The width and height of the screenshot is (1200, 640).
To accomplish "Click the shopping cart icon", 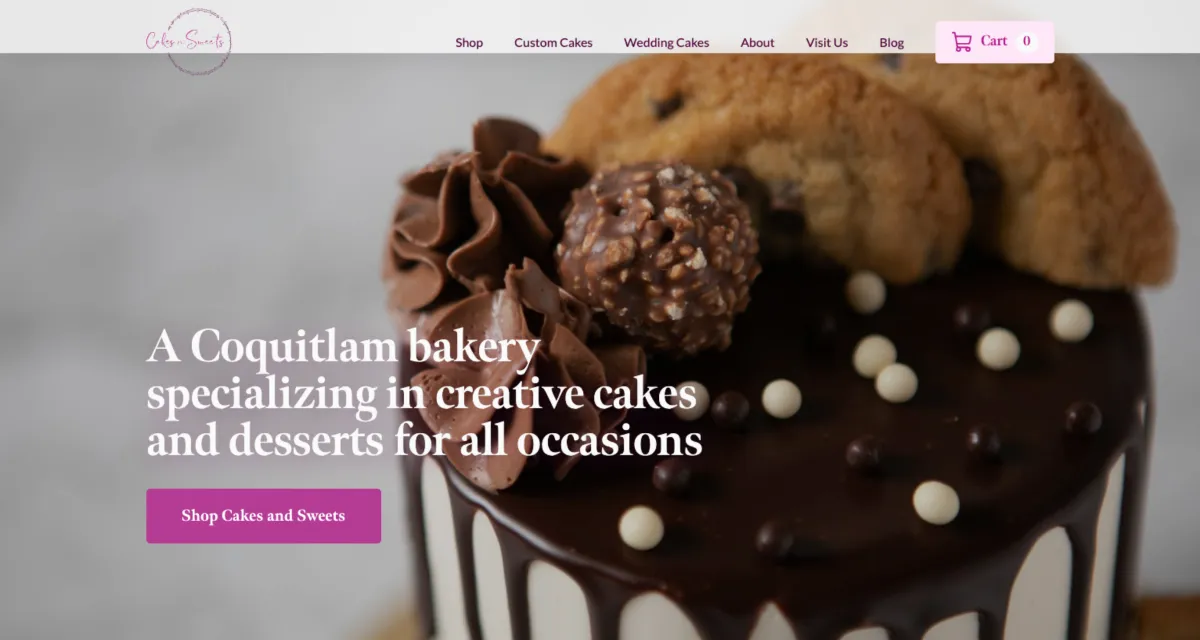I will click(x=961, y=42).
